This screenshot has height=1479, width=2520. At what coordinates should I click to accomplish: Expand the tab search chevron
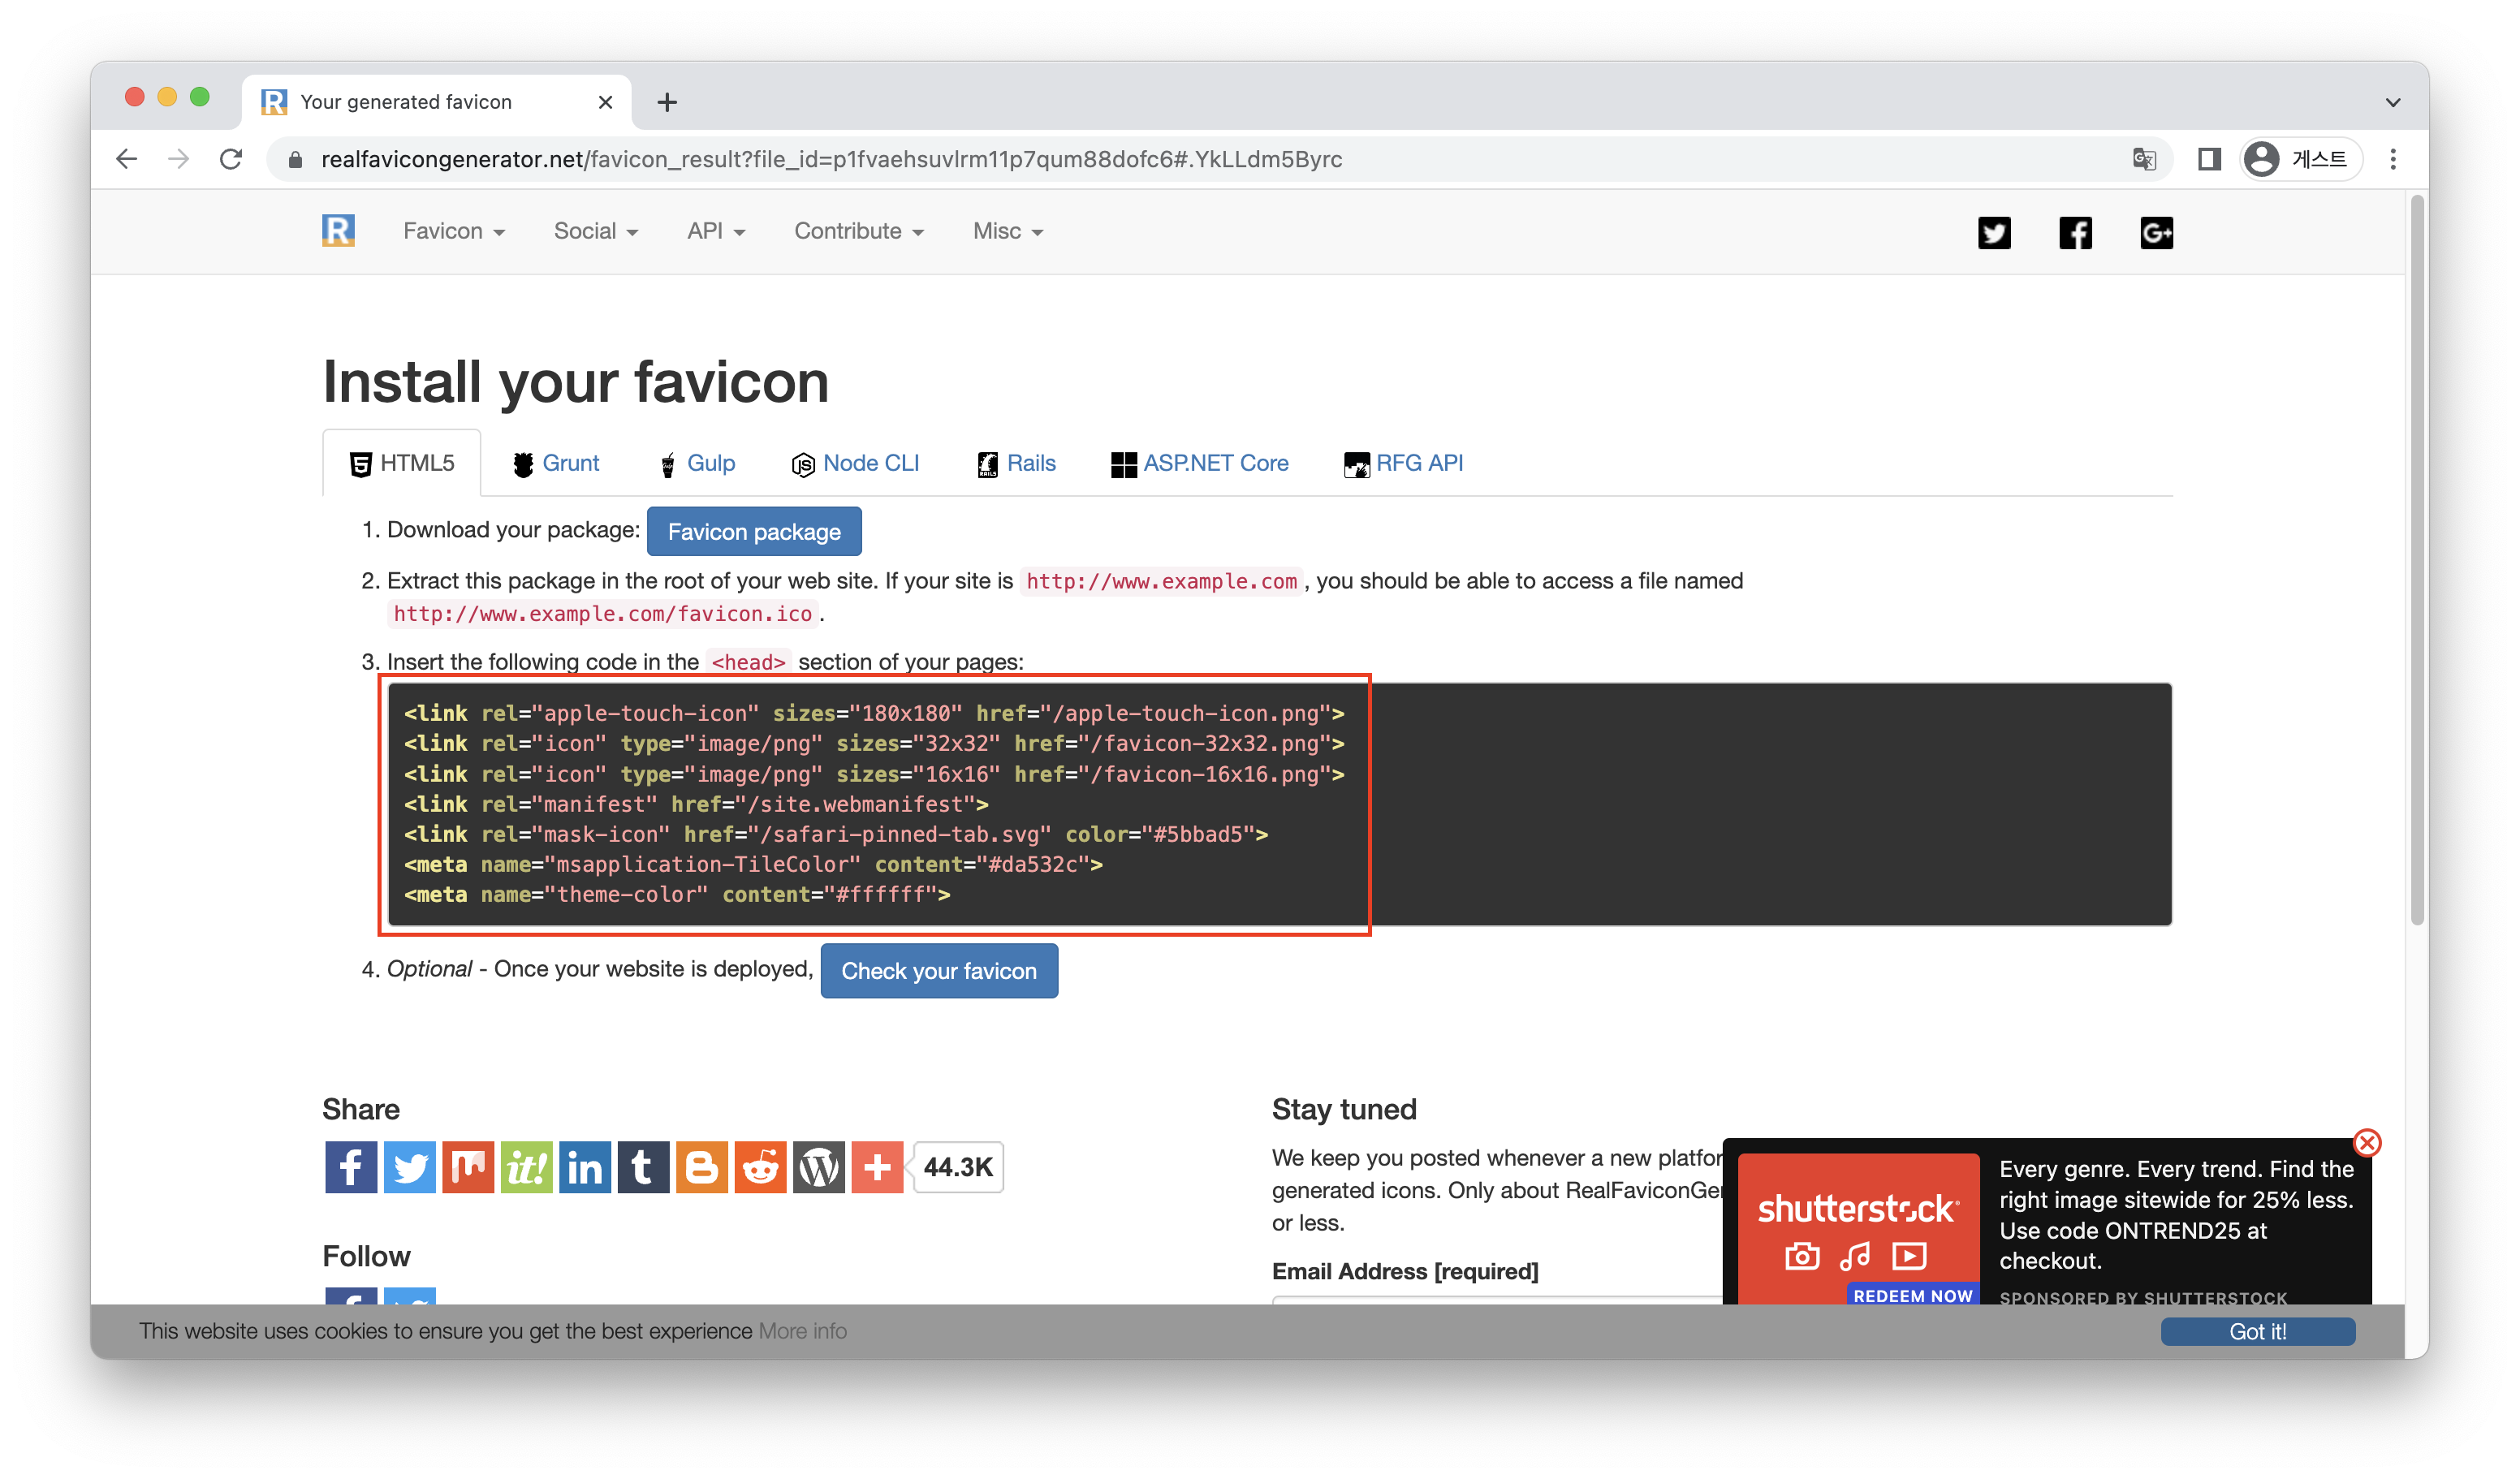tap(2392, 102)
